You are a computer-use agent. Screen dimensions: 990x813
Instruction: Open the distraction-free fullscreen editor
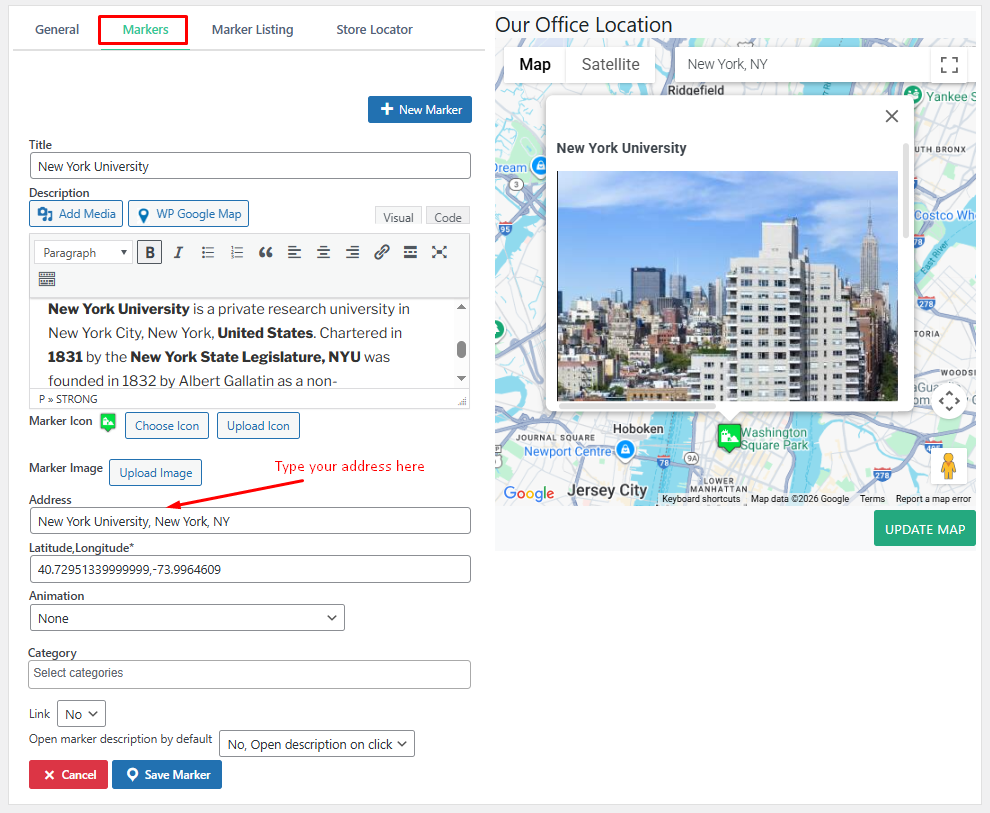439,252
